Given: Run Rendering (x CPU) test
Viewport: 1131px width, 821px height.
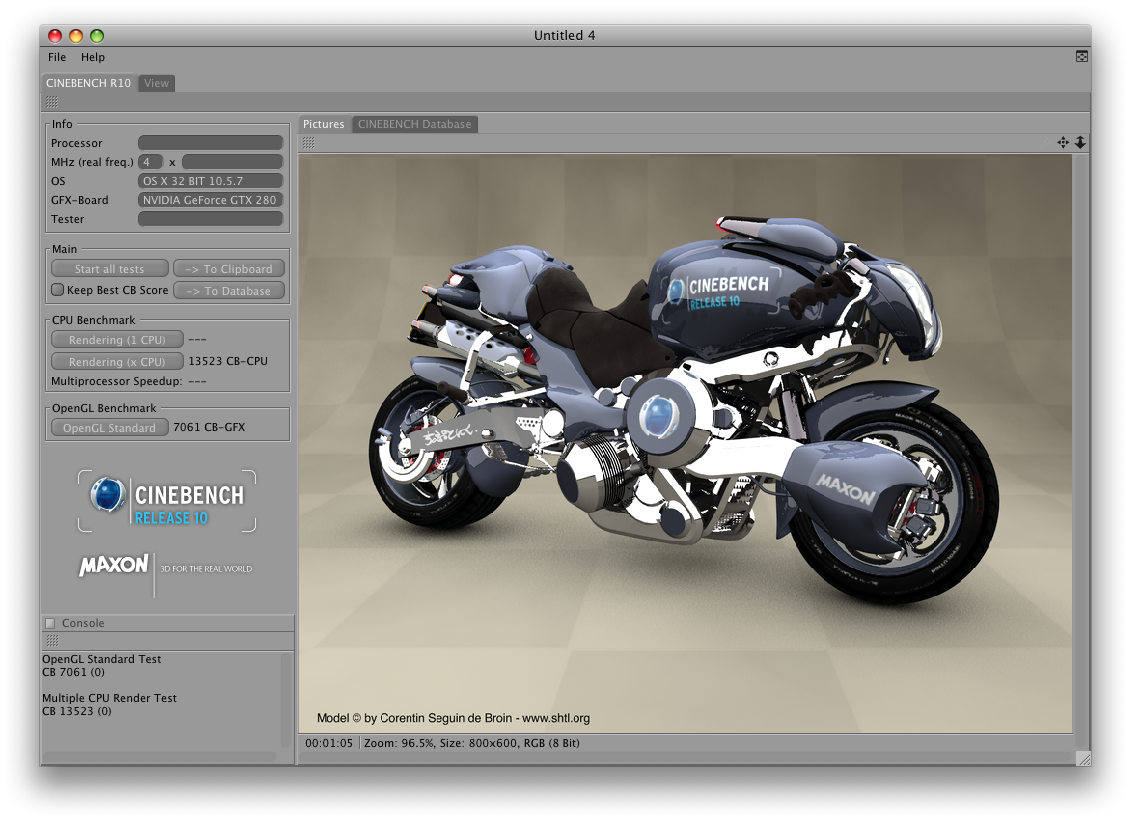Looking at the screenshot, I should tap(118, 361).
